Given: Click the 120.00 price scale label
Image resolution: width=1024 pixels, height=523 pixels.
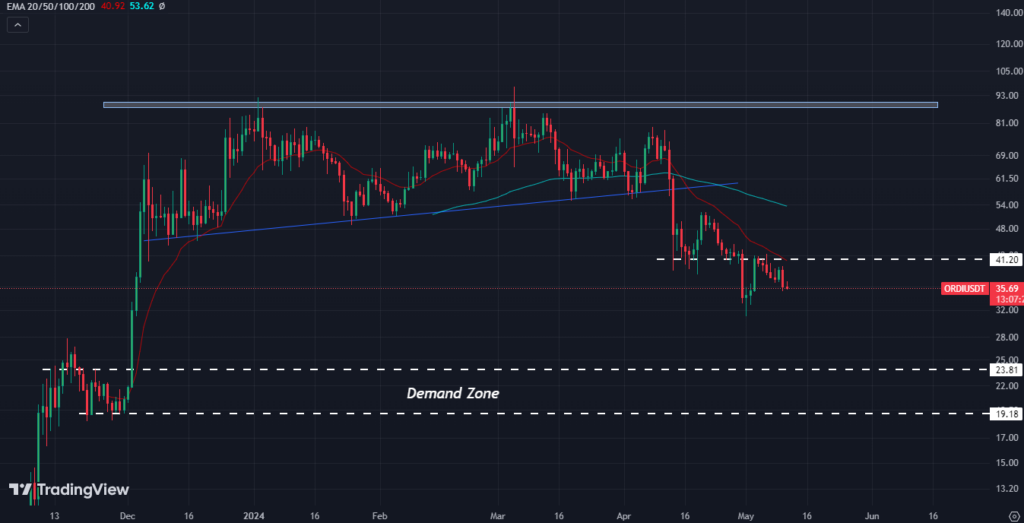Looking at the screenshot, I should point(1008,44).
